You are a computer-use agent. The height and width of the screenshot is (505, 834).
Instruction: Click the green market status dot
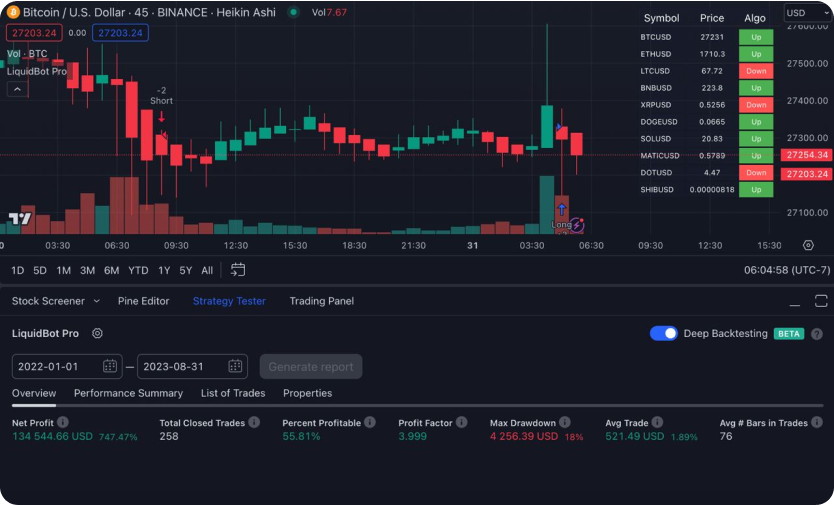293,12
